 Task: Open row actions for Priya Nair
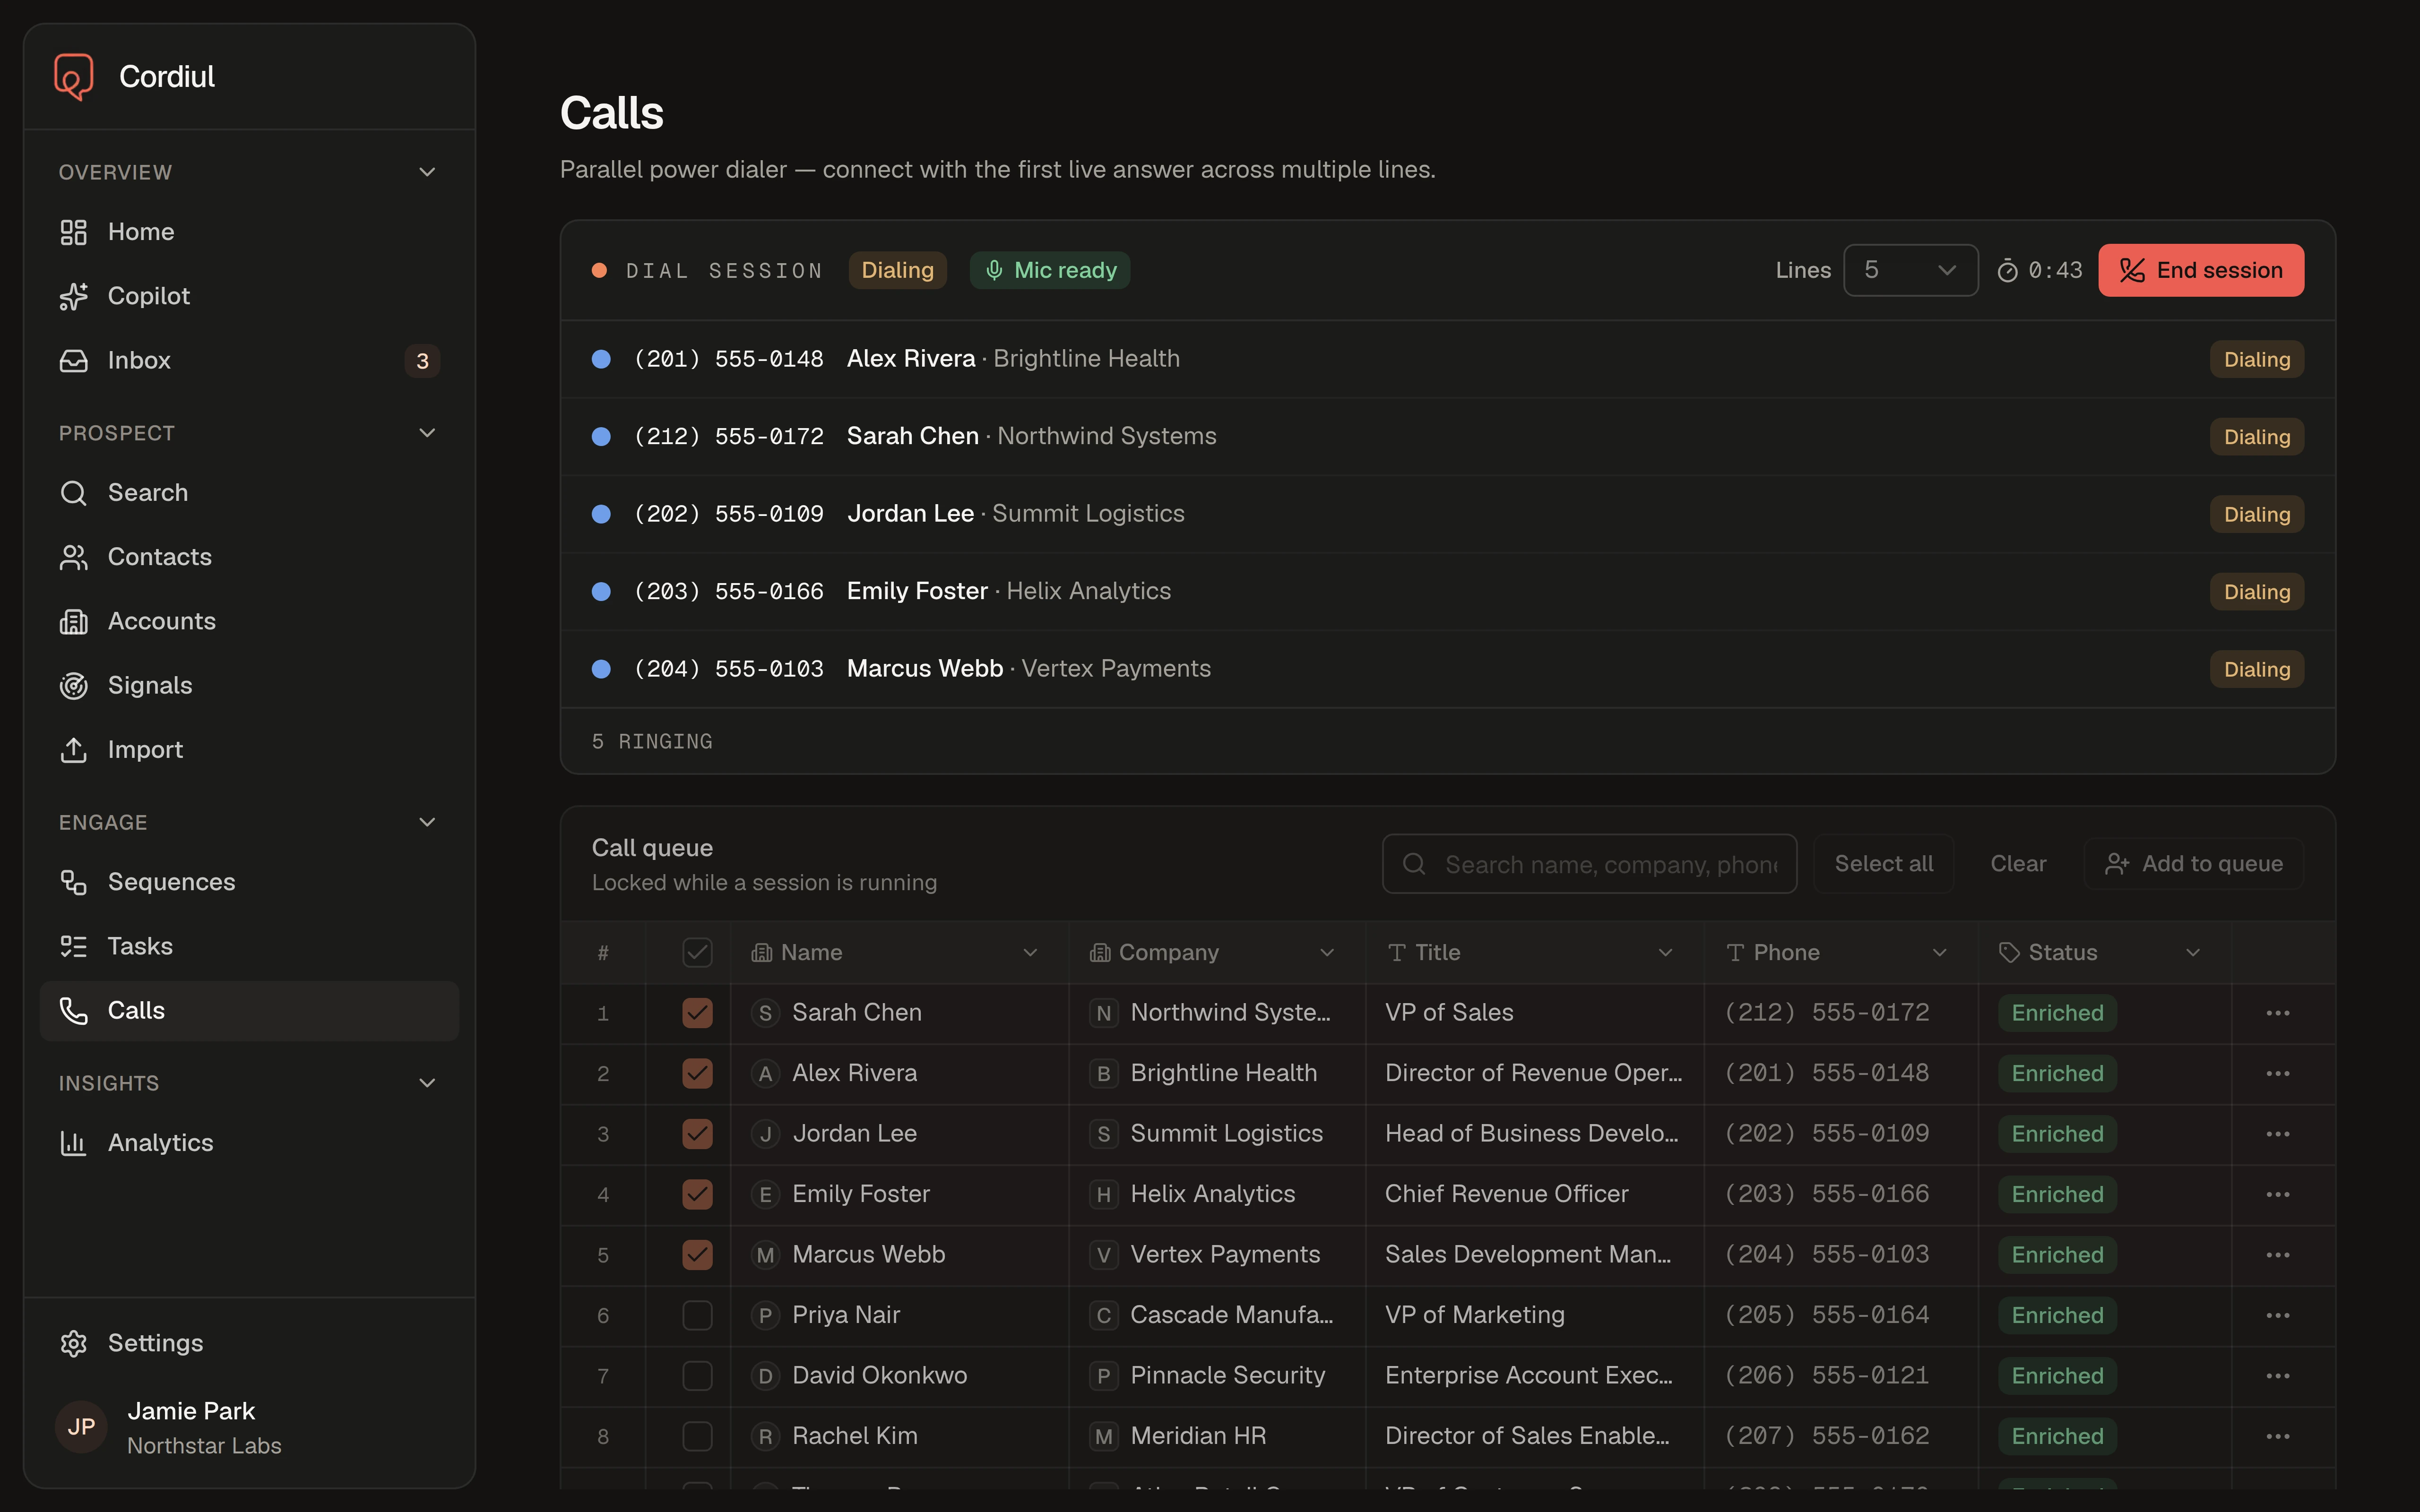coord(2278,1316)
